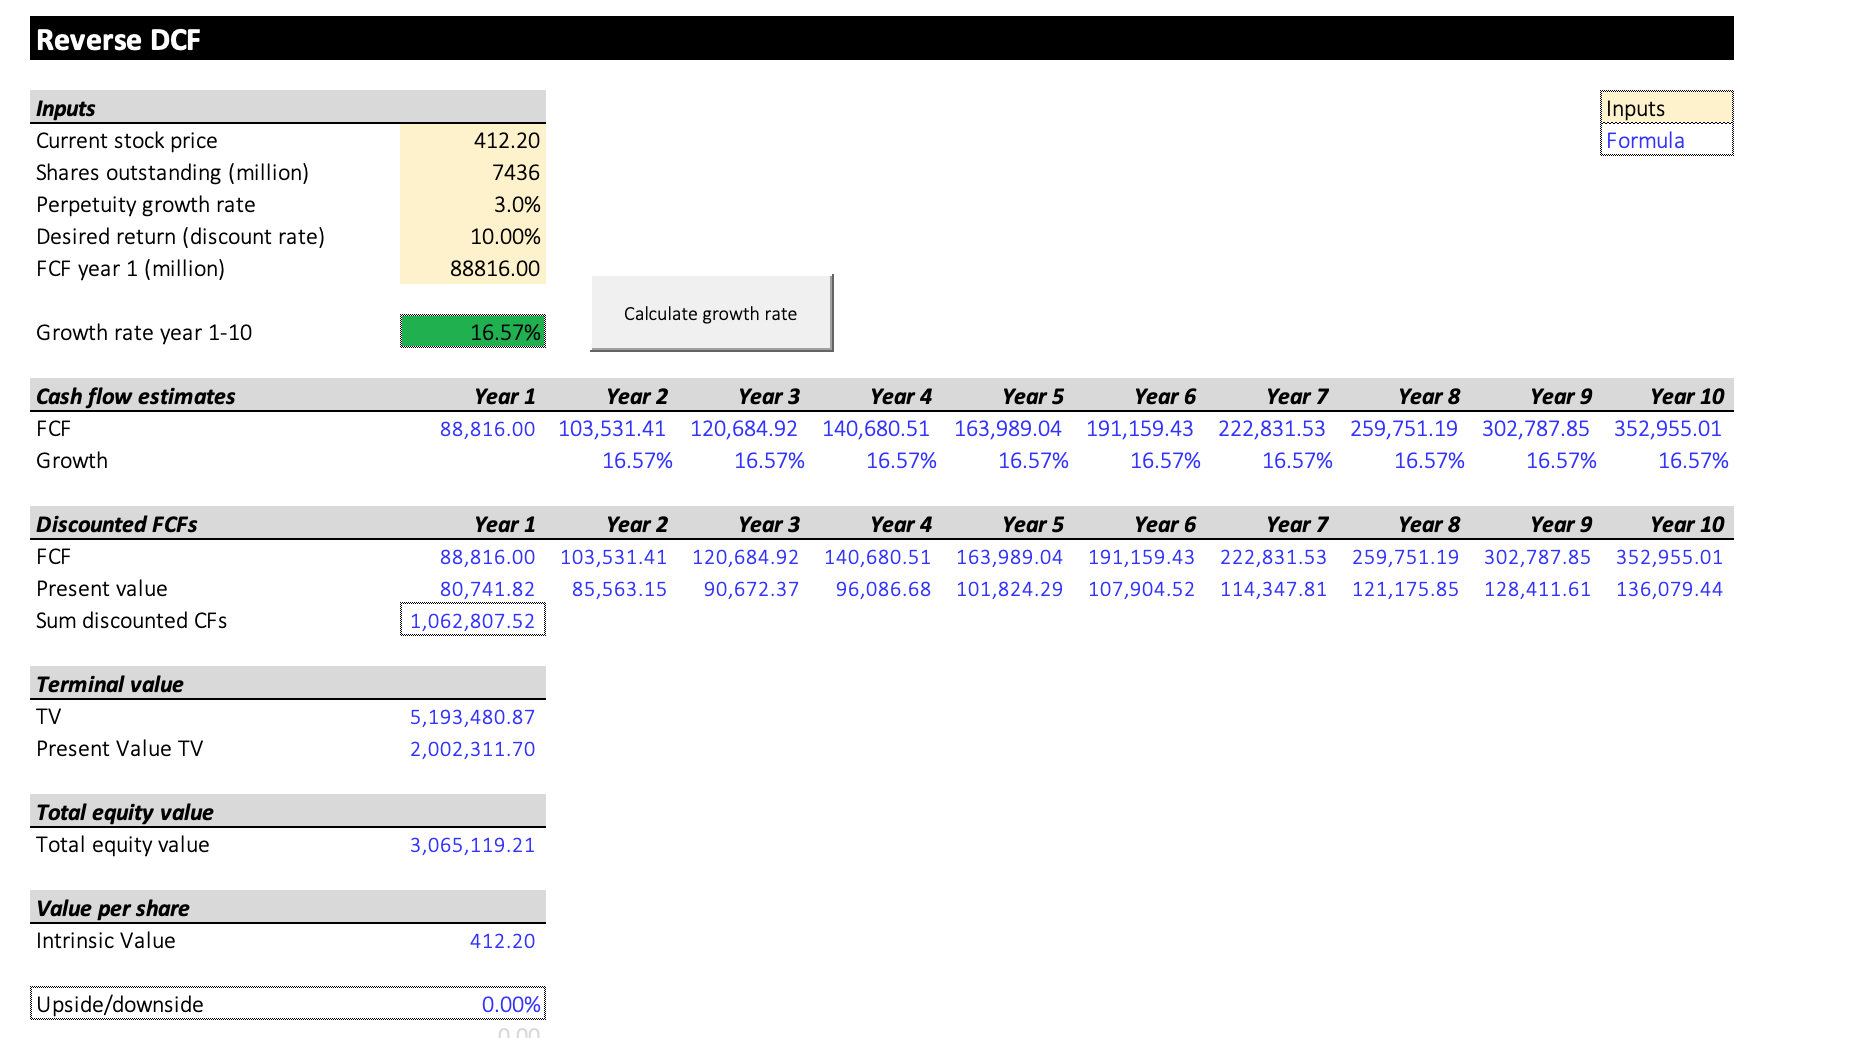Click the Present Value TV cell
This screenshot has height=1038, width=1862.
[x=472, y=748]
